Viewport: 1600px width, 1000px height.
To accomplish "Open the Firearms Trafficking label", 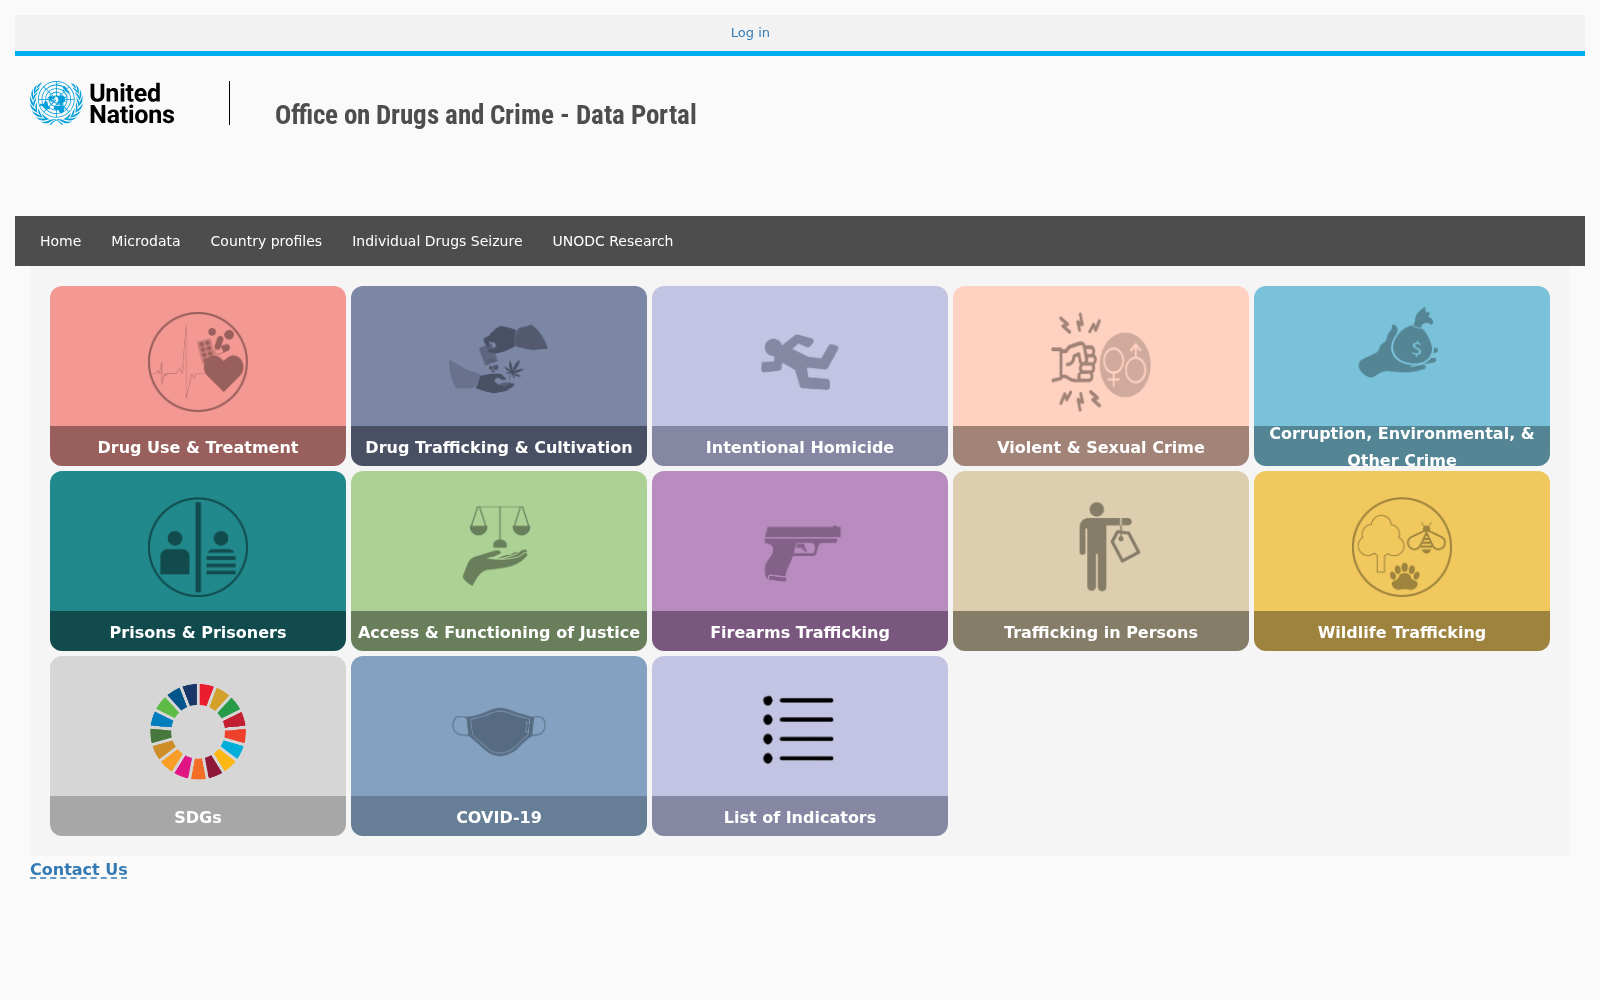I will click(800, 632).
